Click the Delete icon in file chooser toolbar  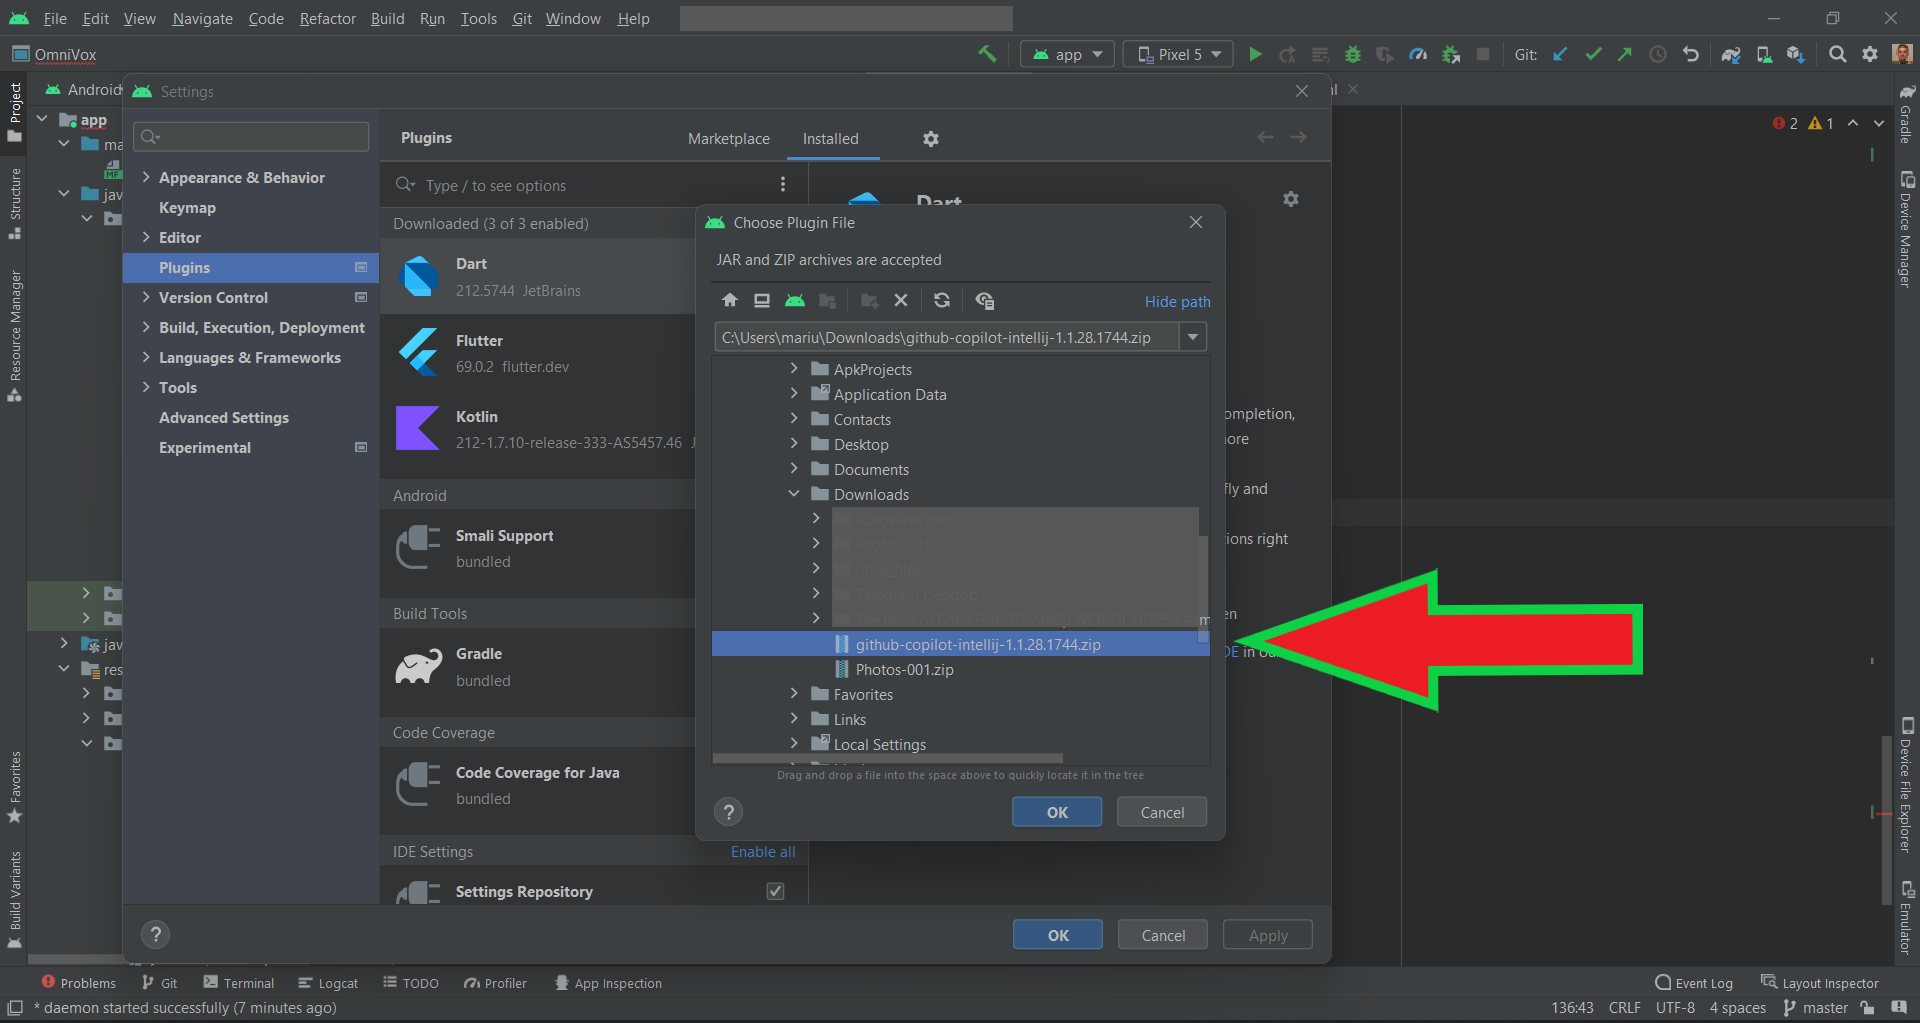click(x=901, y=300)
